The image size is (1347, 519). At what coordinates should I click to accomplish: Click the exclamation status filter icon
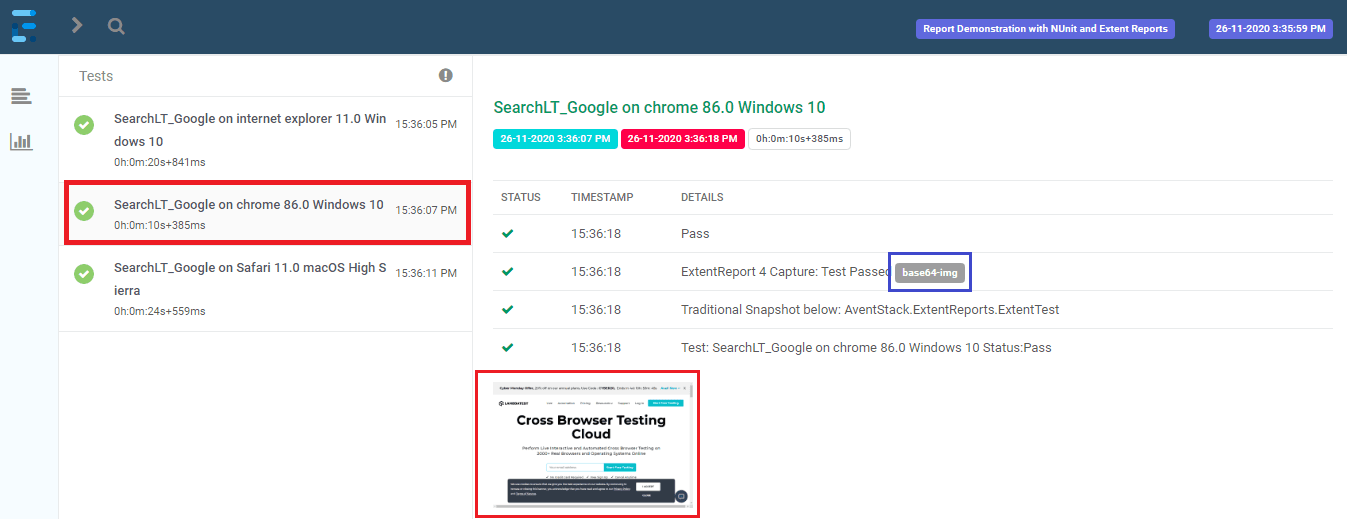tap(445, 75)
